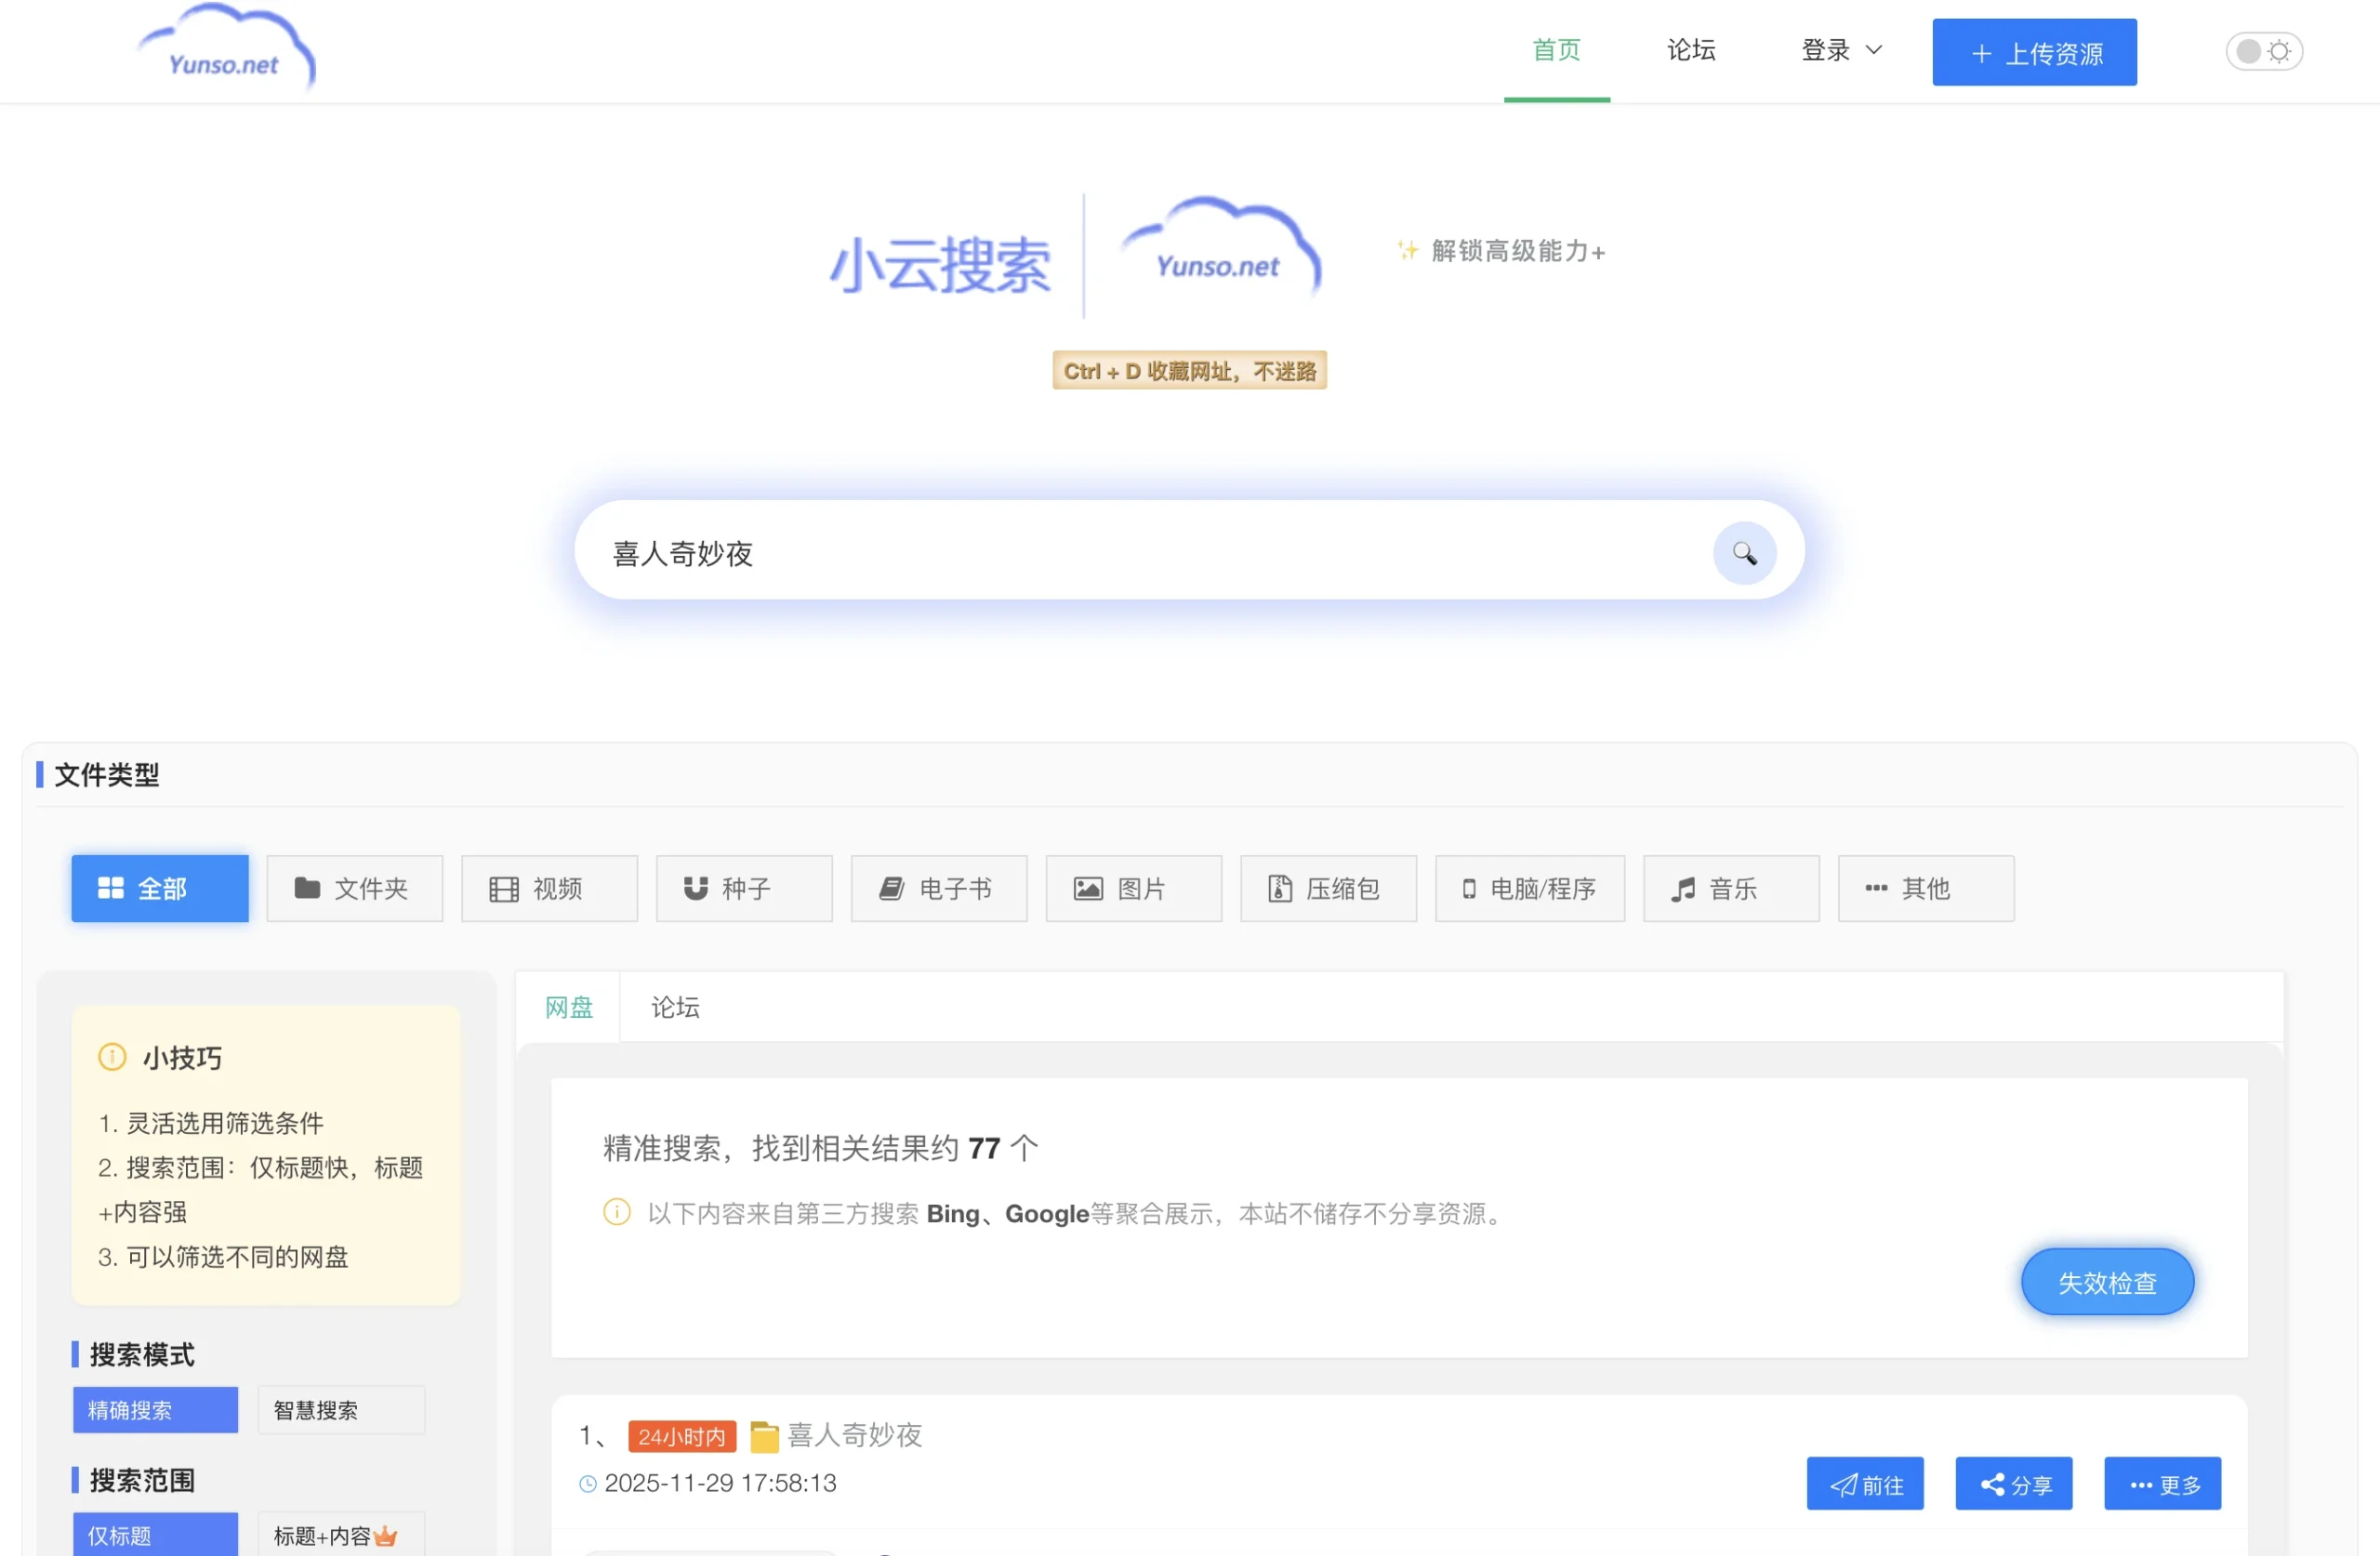Run 失效检查 on search results
Viewport: 2380px width, 1556px height.
[2107, 1281]
